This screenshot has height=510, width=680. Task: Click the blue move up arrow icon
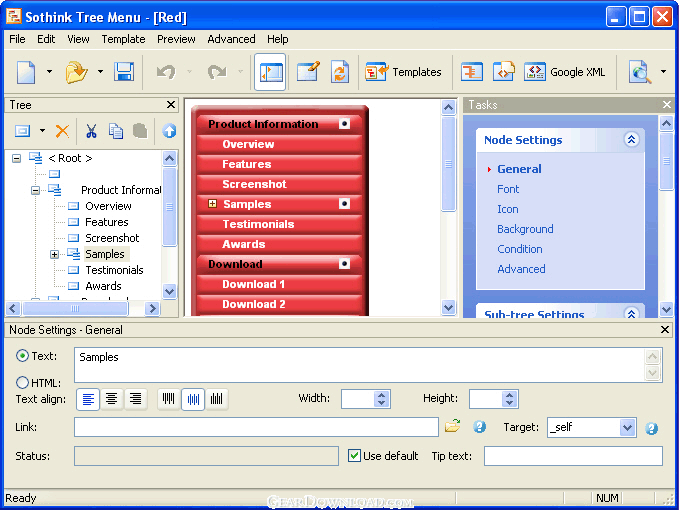(x=169, y=131)
